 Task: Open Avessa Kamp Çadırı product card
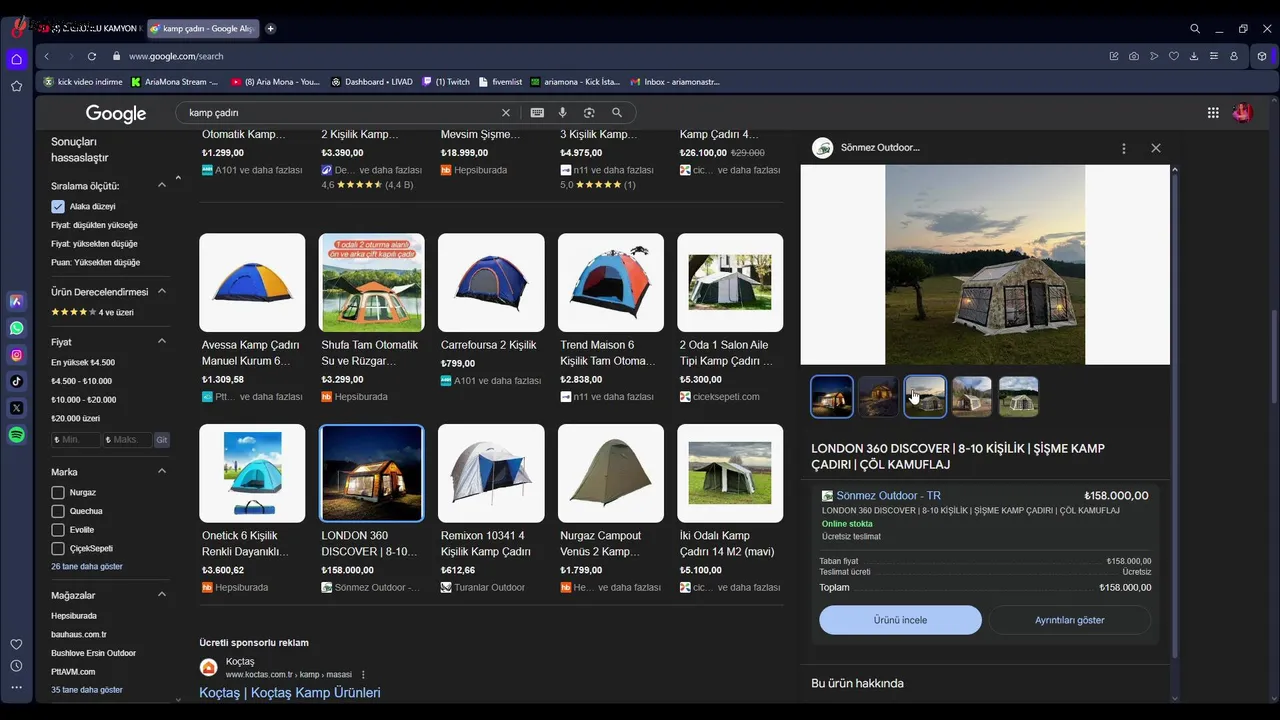252,318
